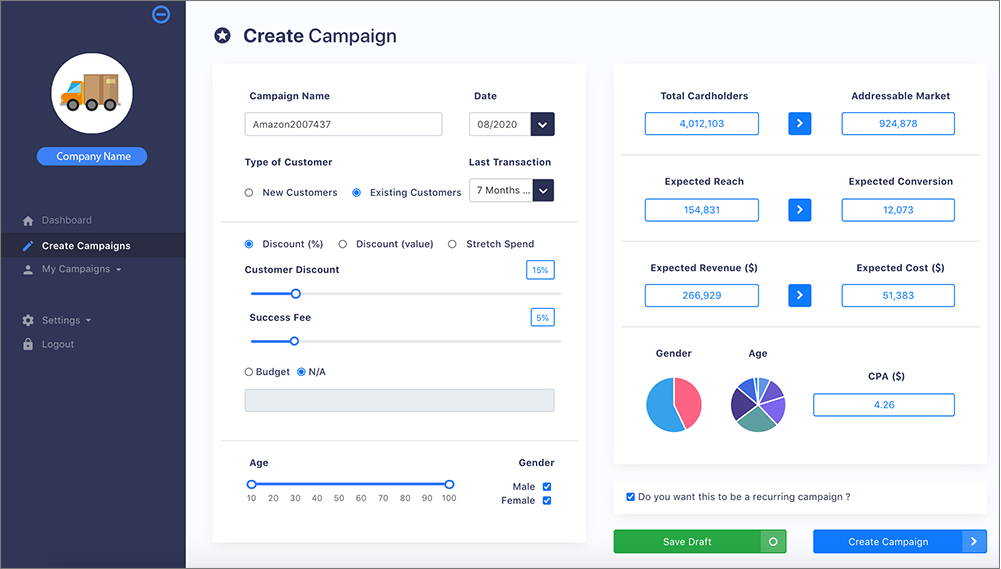The height and width of the screenshot is (569, 1001).
Task: Click arrow between Total Cardholders and Addressable Market
Action: 799,123
